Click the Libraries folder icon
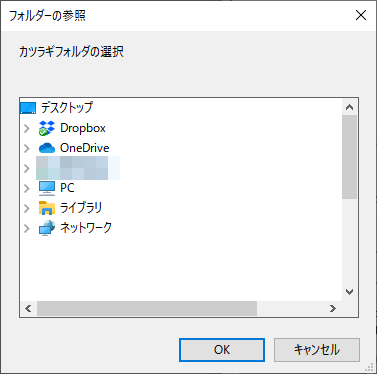The image size is (377, 374). pos(47,208)
